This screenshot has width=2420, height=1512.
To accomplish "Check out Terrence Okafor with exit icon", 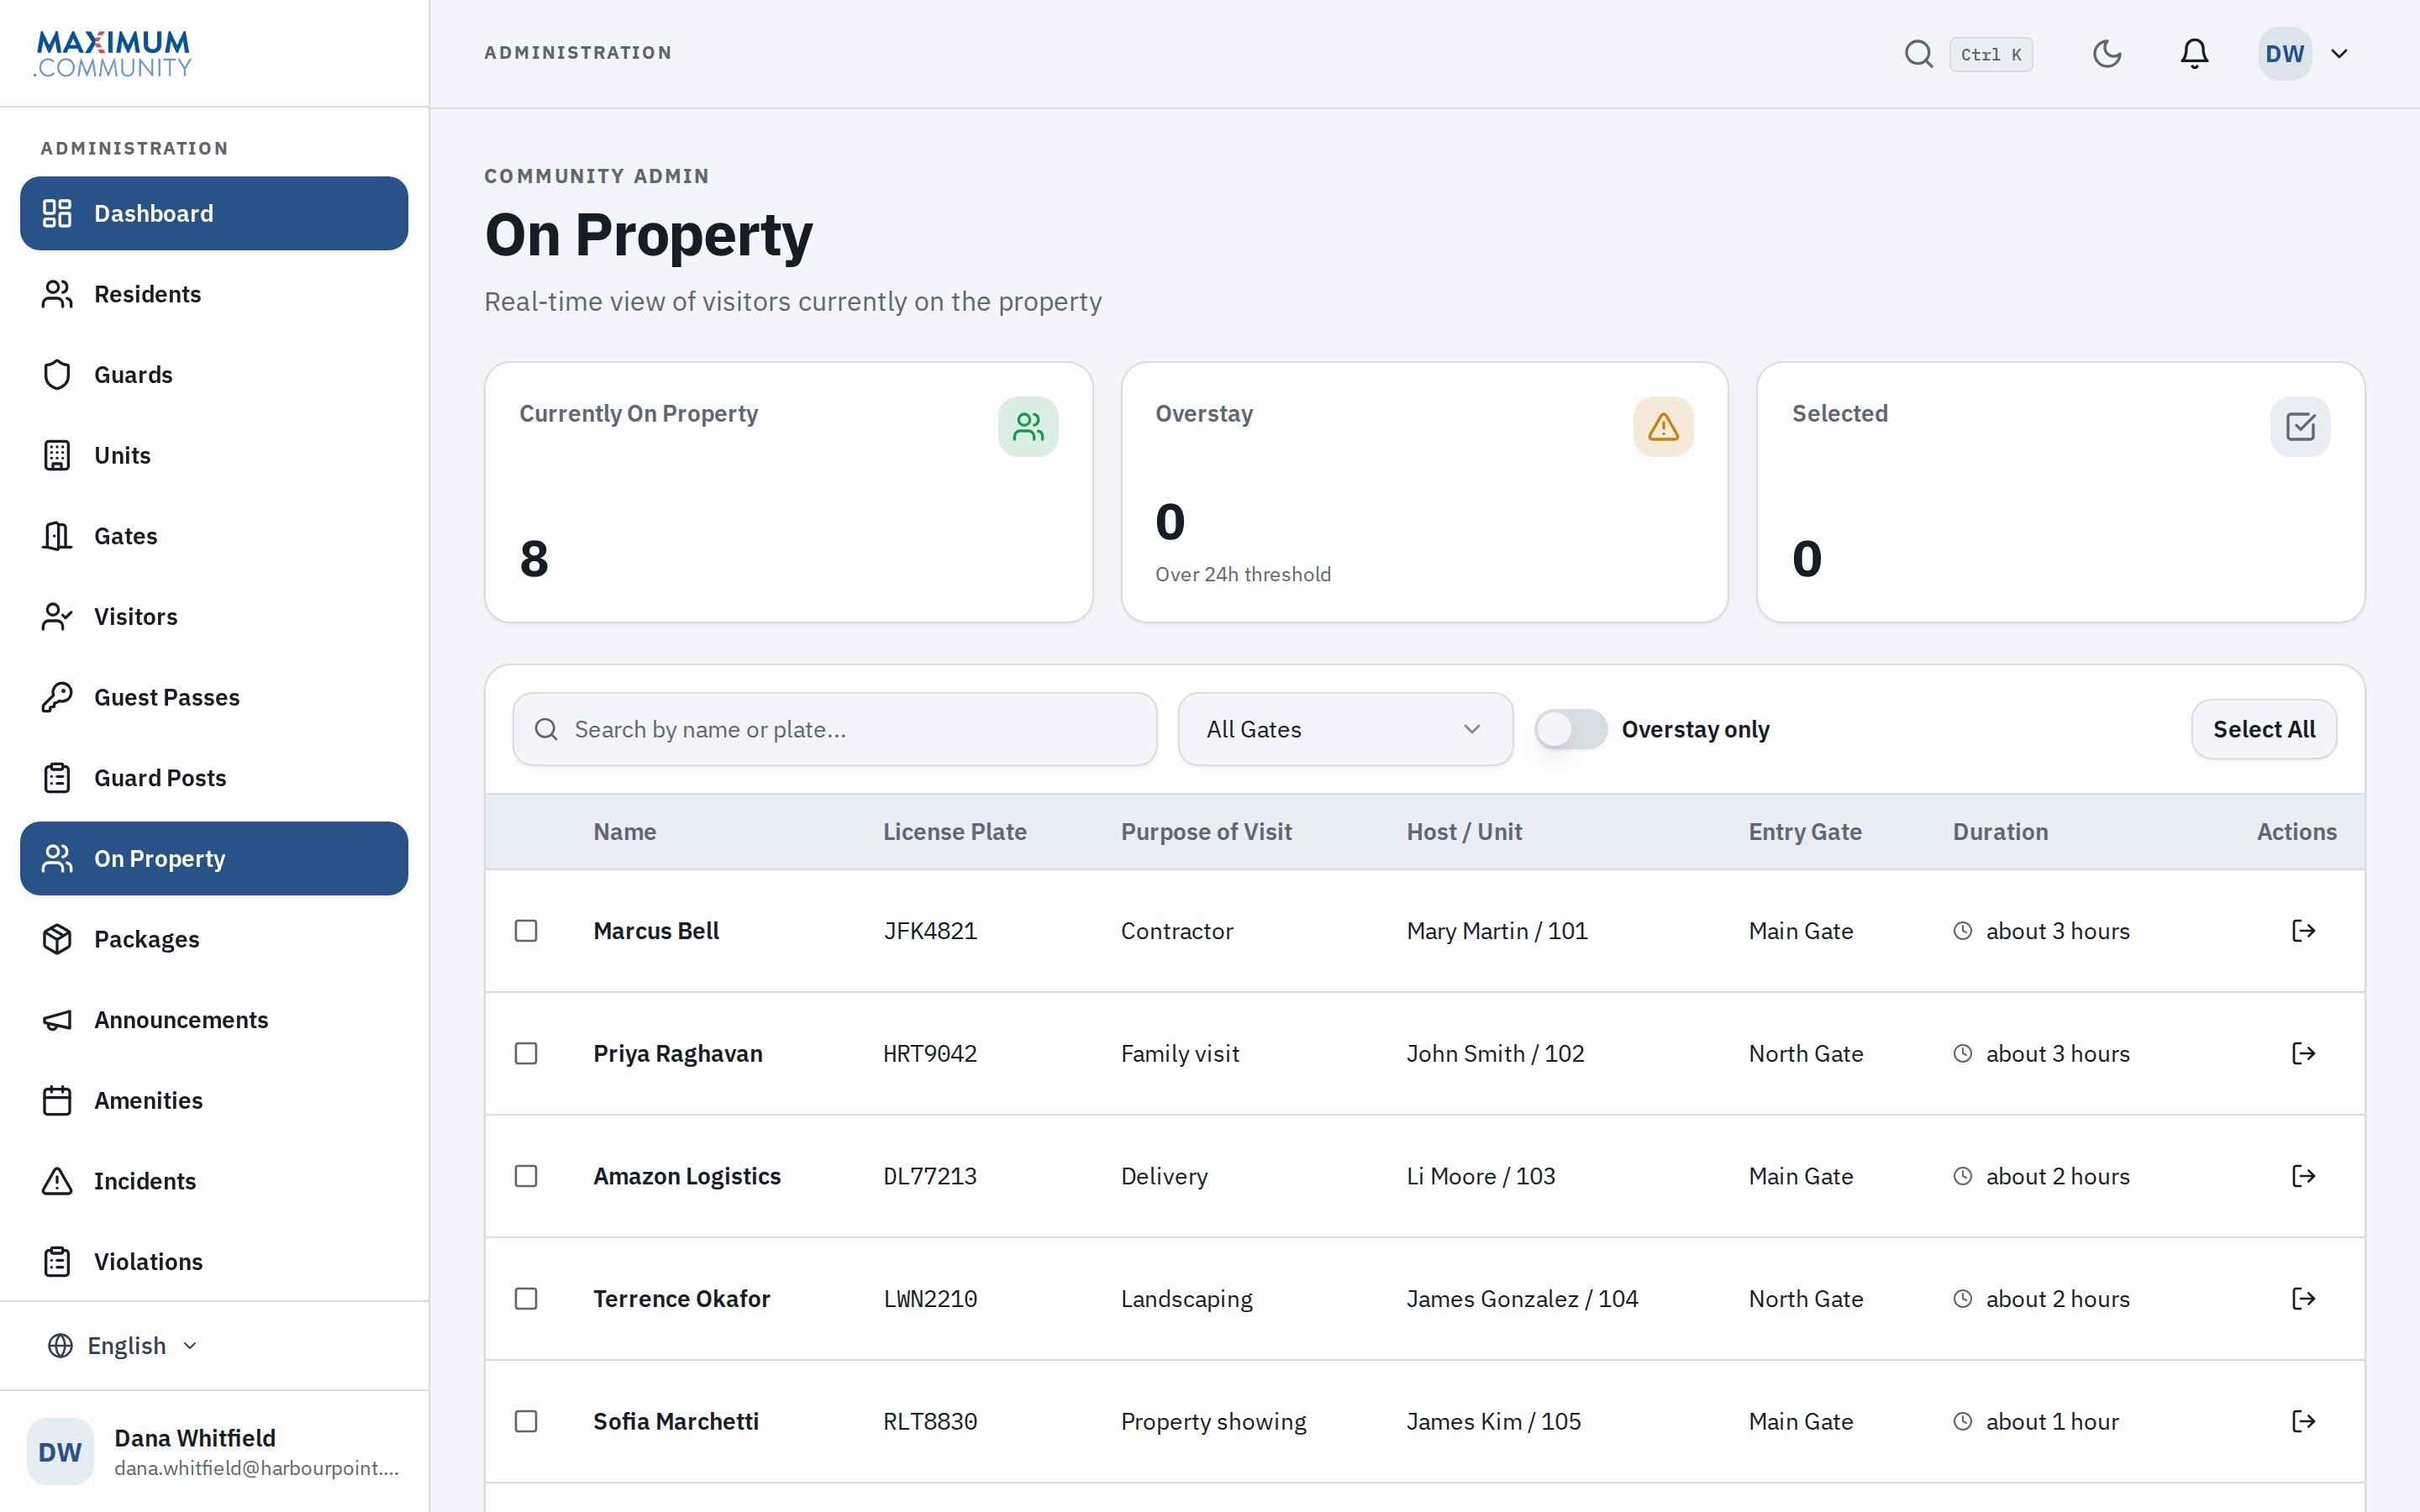I will (x=2303, y=1298).
